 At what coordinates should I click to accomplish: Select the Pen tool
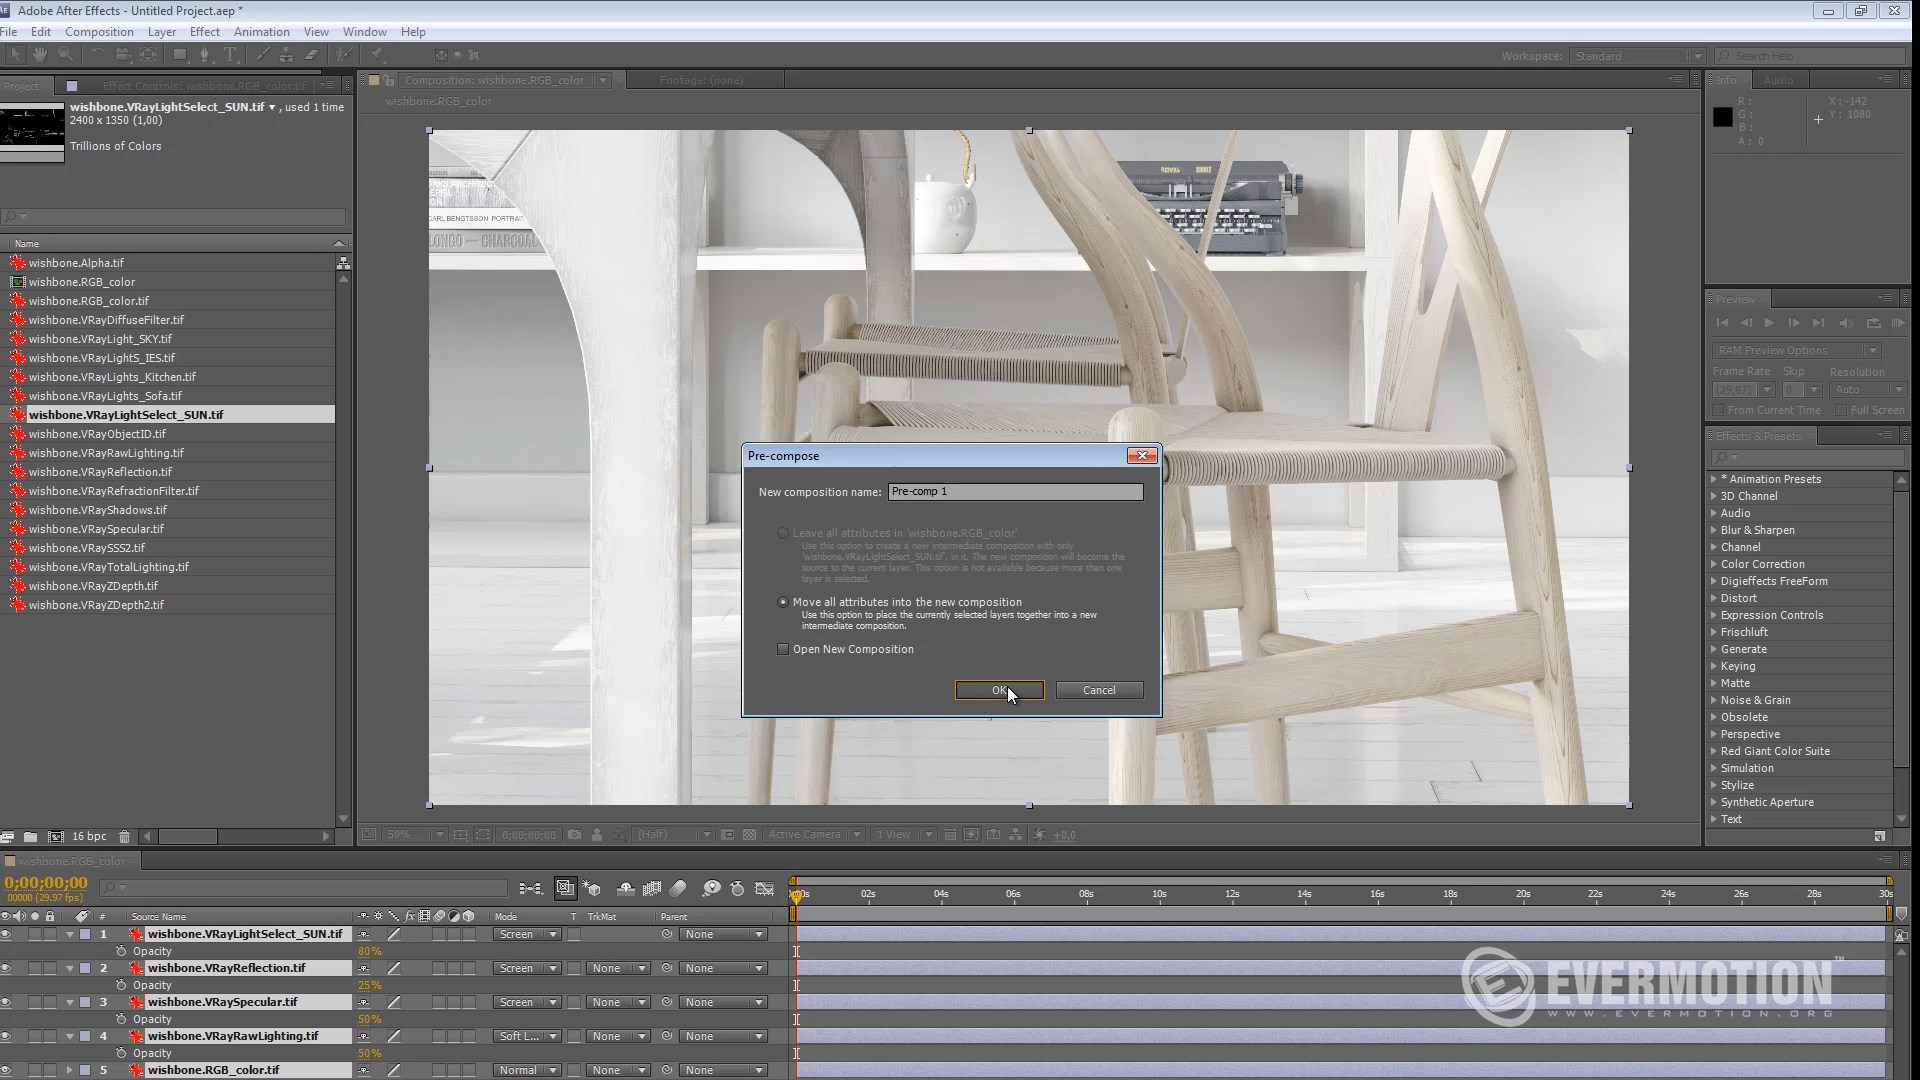(x=205, y=55)
